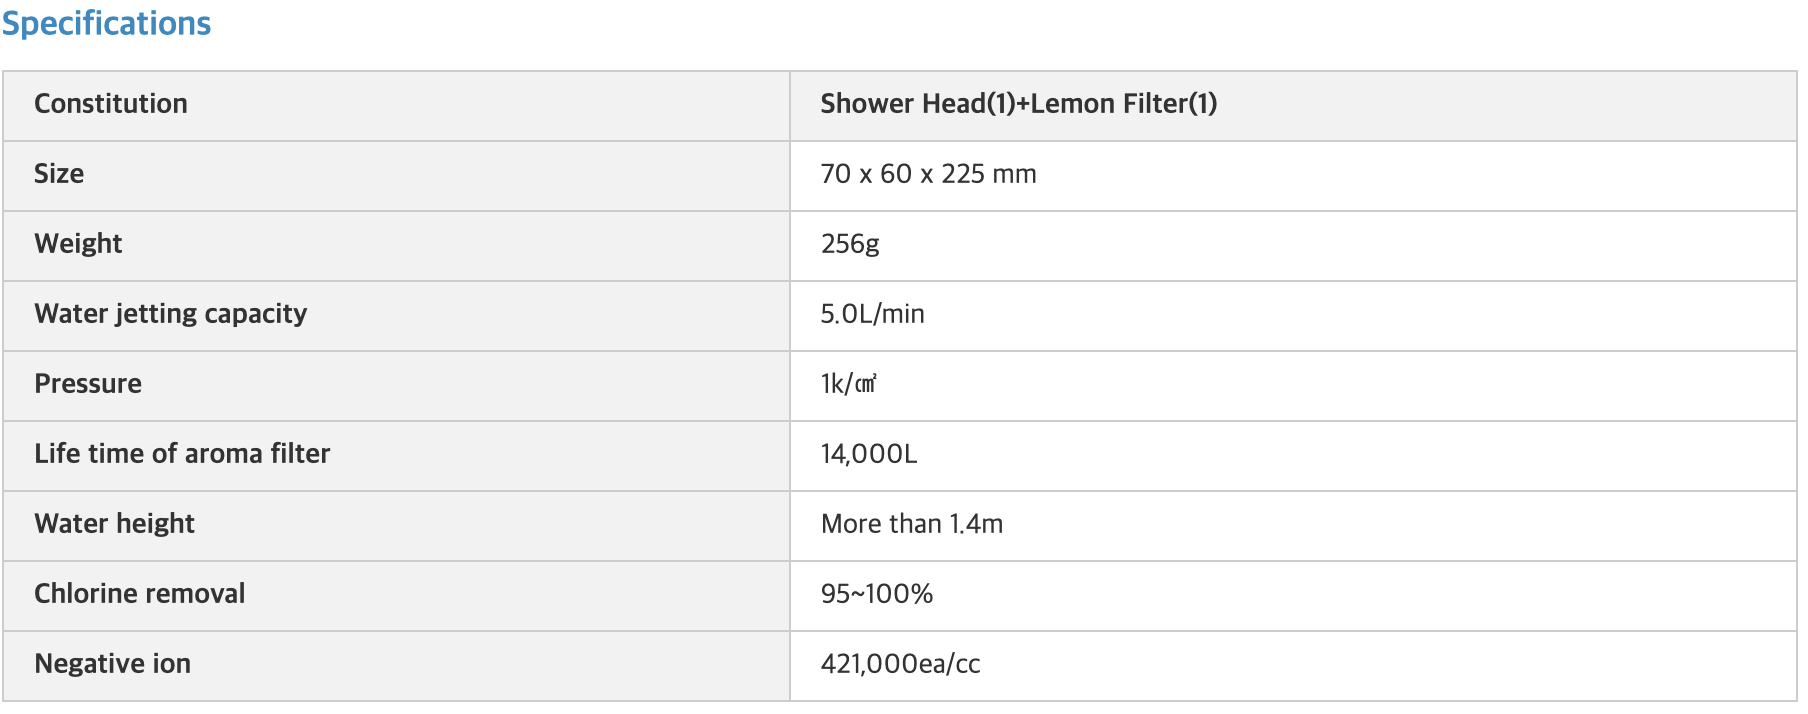The height and width of the screenshot is (714, 1808).
Task: Select the Water height label
Action: (x=115, y=524)
